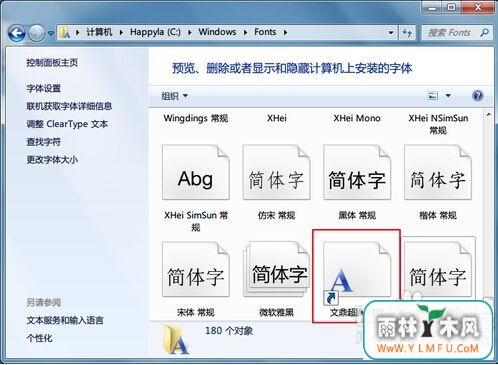
Task: Click the 楷体 常规 name label
Action: tap(438, 215)
